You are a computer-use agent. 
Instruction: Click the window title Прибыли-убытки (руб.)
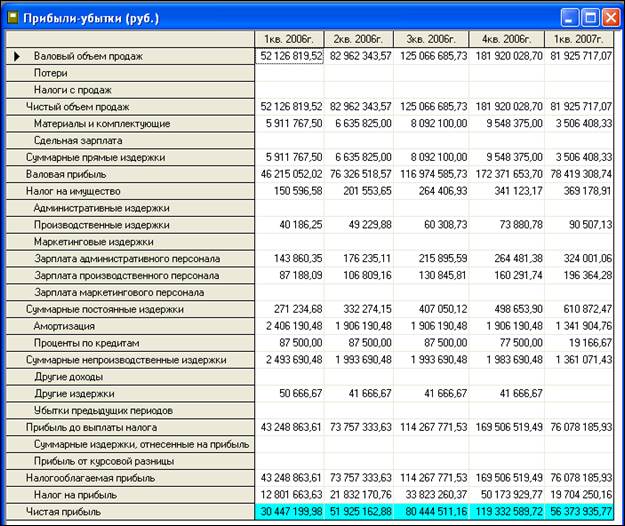point(91,18)
